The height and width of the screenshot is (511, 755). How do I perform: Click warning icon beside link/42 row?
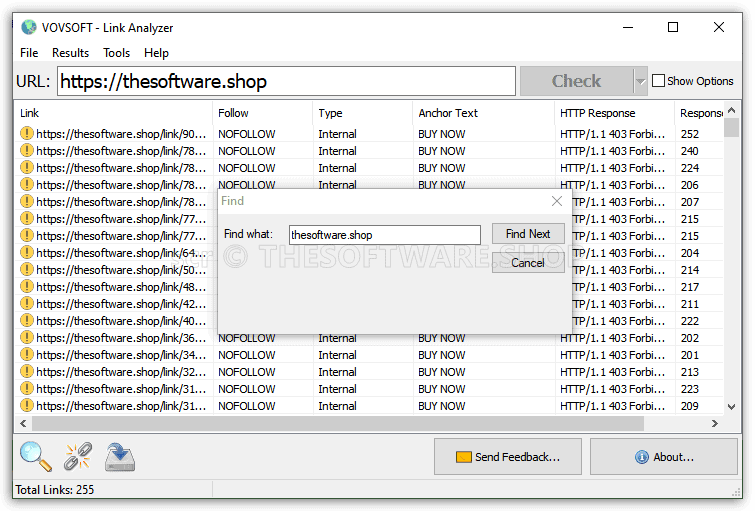pos(26,303)
